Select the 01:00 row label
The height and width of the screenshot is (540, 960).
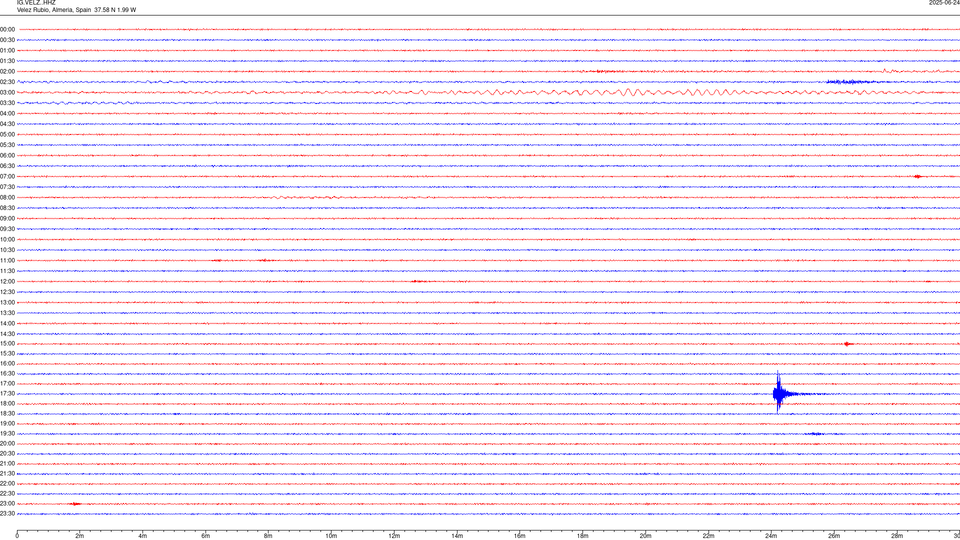7,50
